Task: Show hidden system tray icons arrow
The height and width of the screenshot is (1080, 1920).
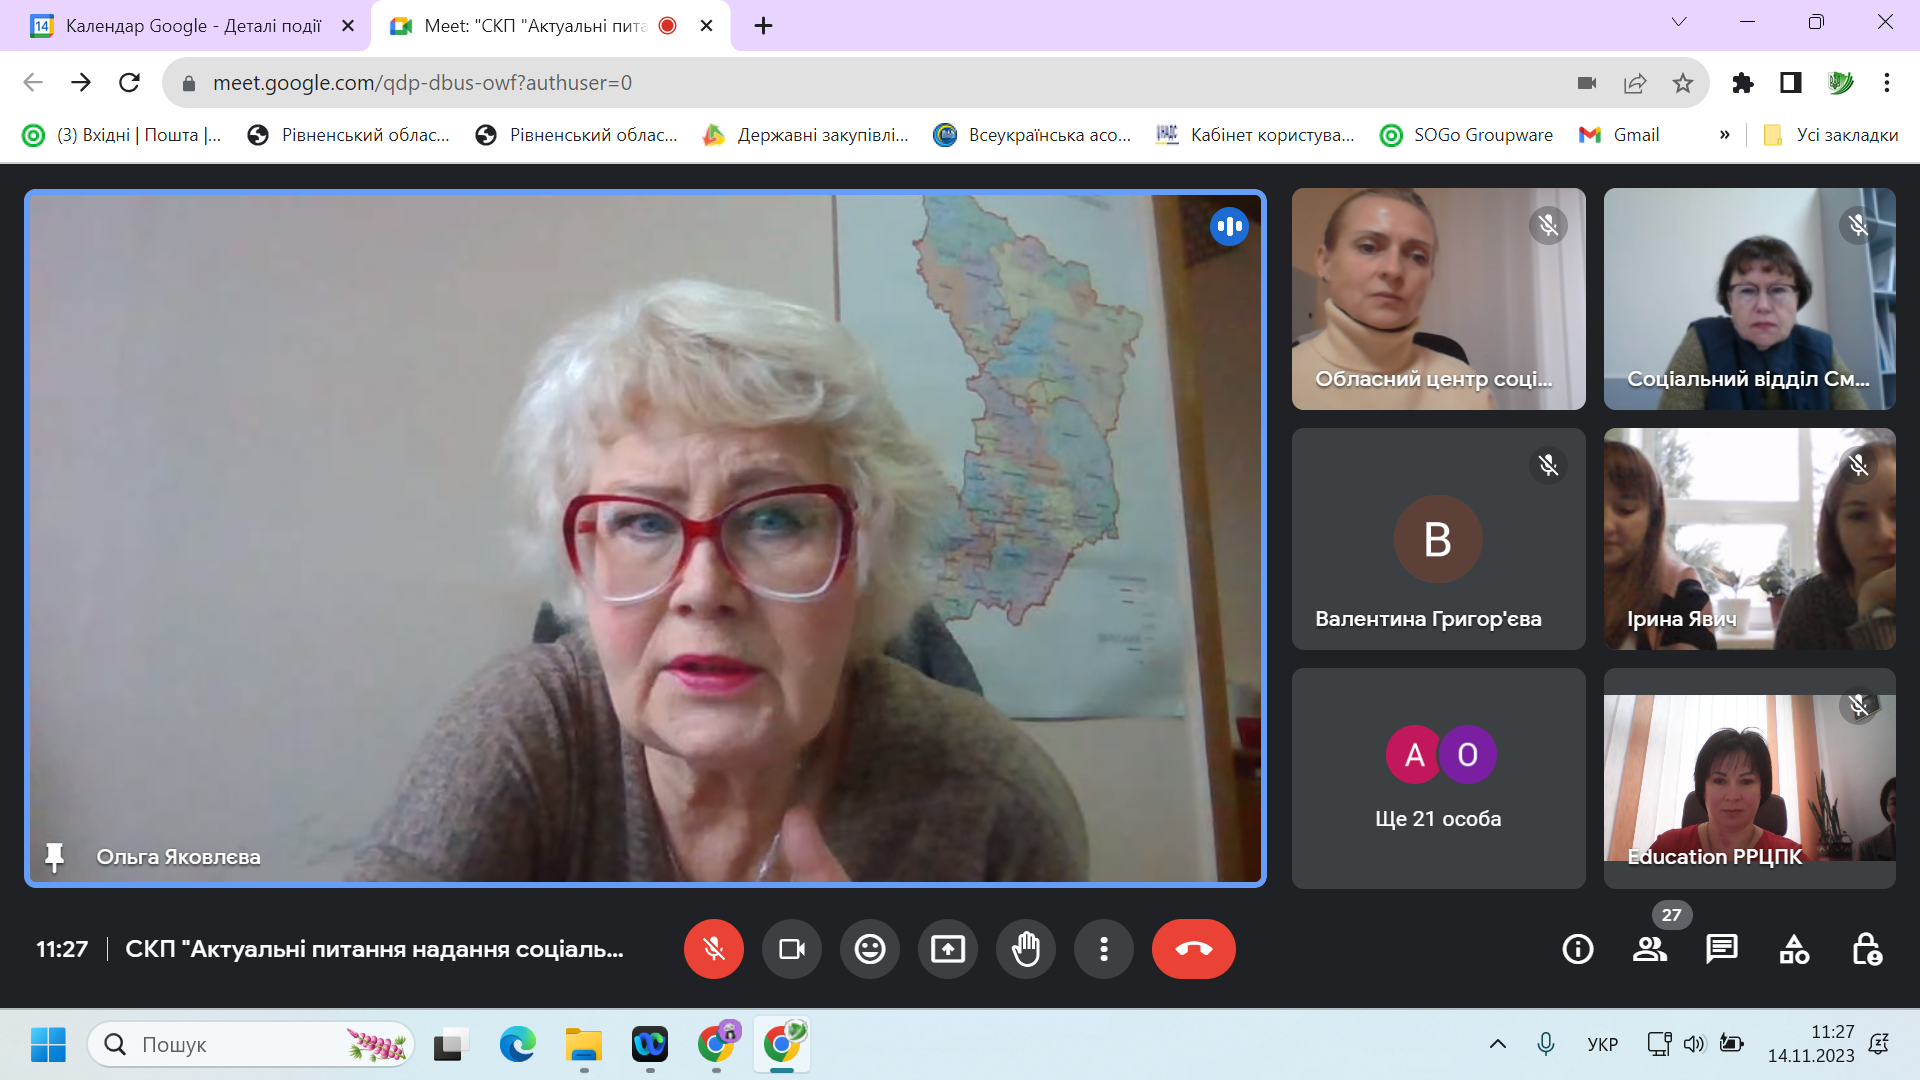Action: pyautogui.click(x=1497, y=1044)
